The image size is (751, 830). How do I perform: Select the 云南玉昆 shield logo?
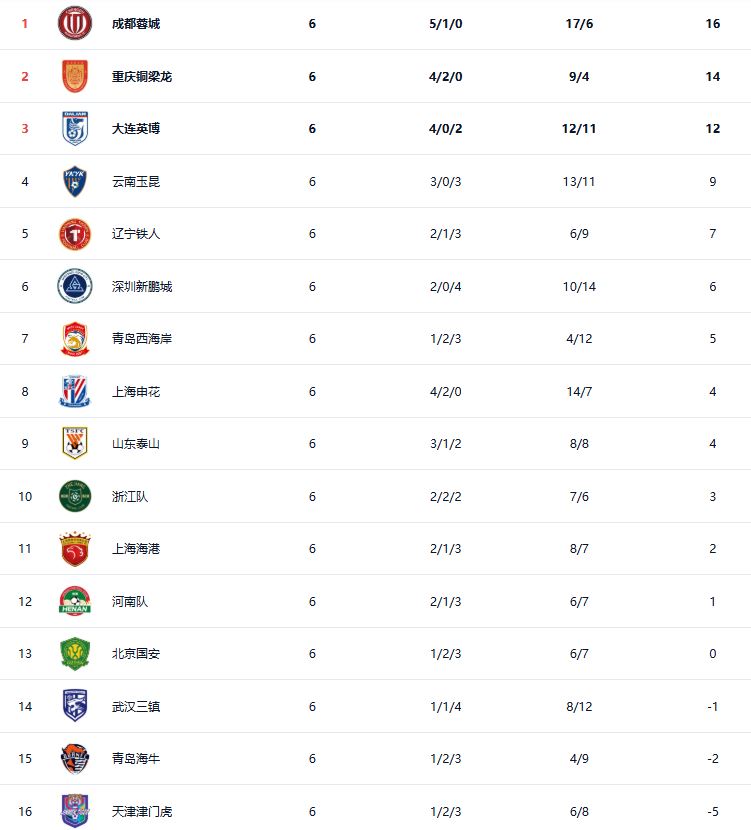coord(75,181)
